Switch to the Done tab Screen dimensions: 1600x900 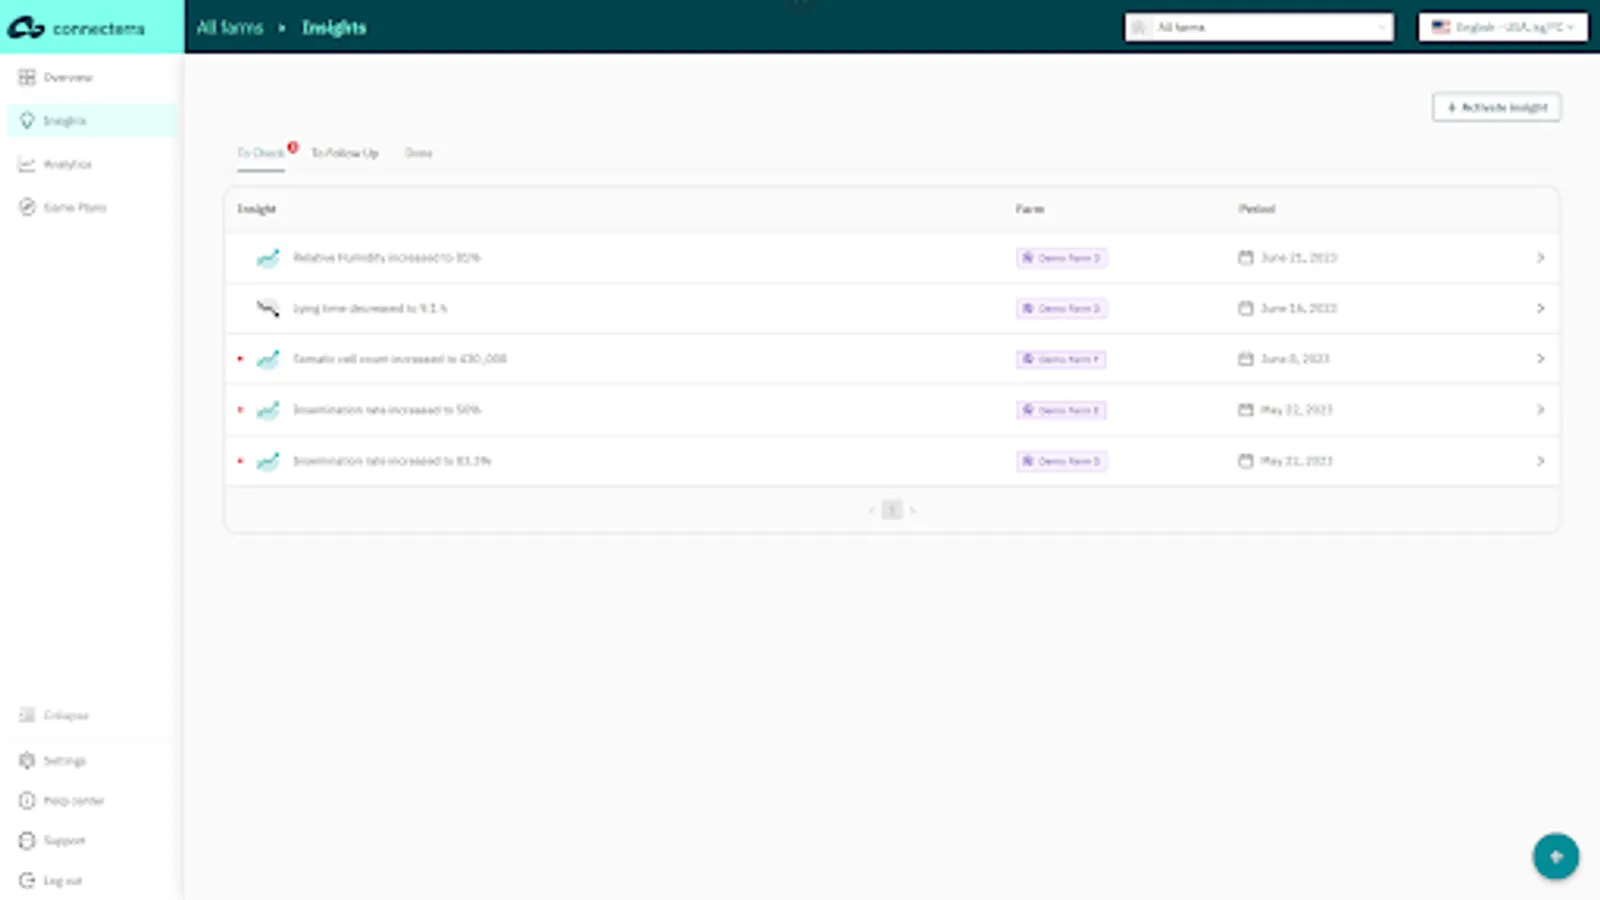(x=419, y=153)
